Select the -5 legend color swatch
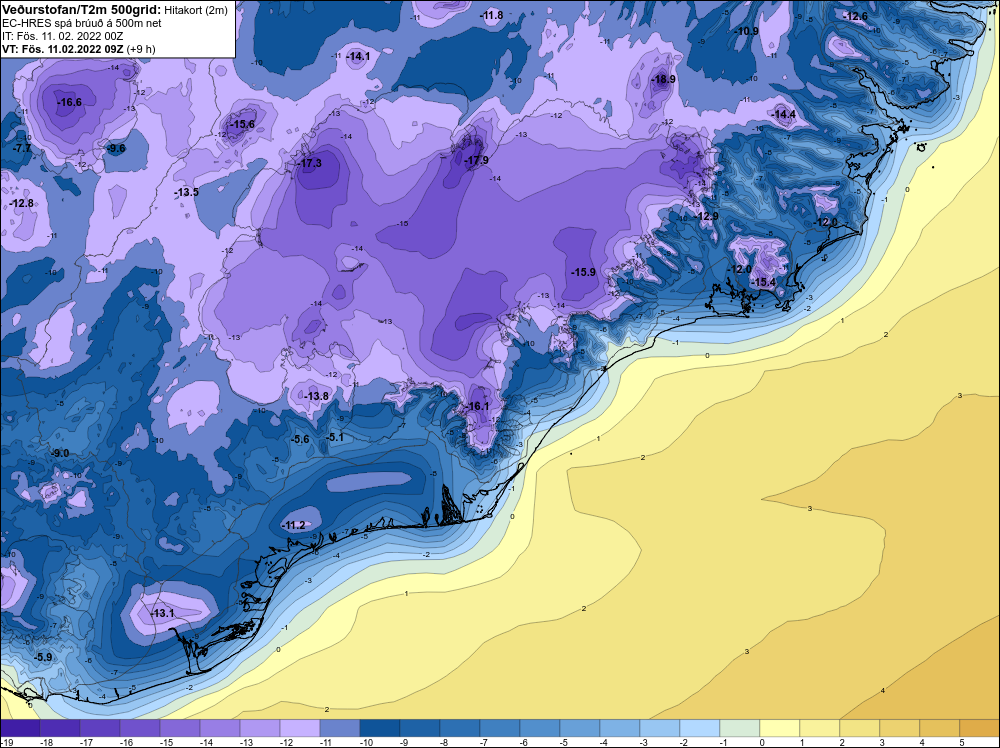This screenshot has width=1000, height=748. pos(580,728)
